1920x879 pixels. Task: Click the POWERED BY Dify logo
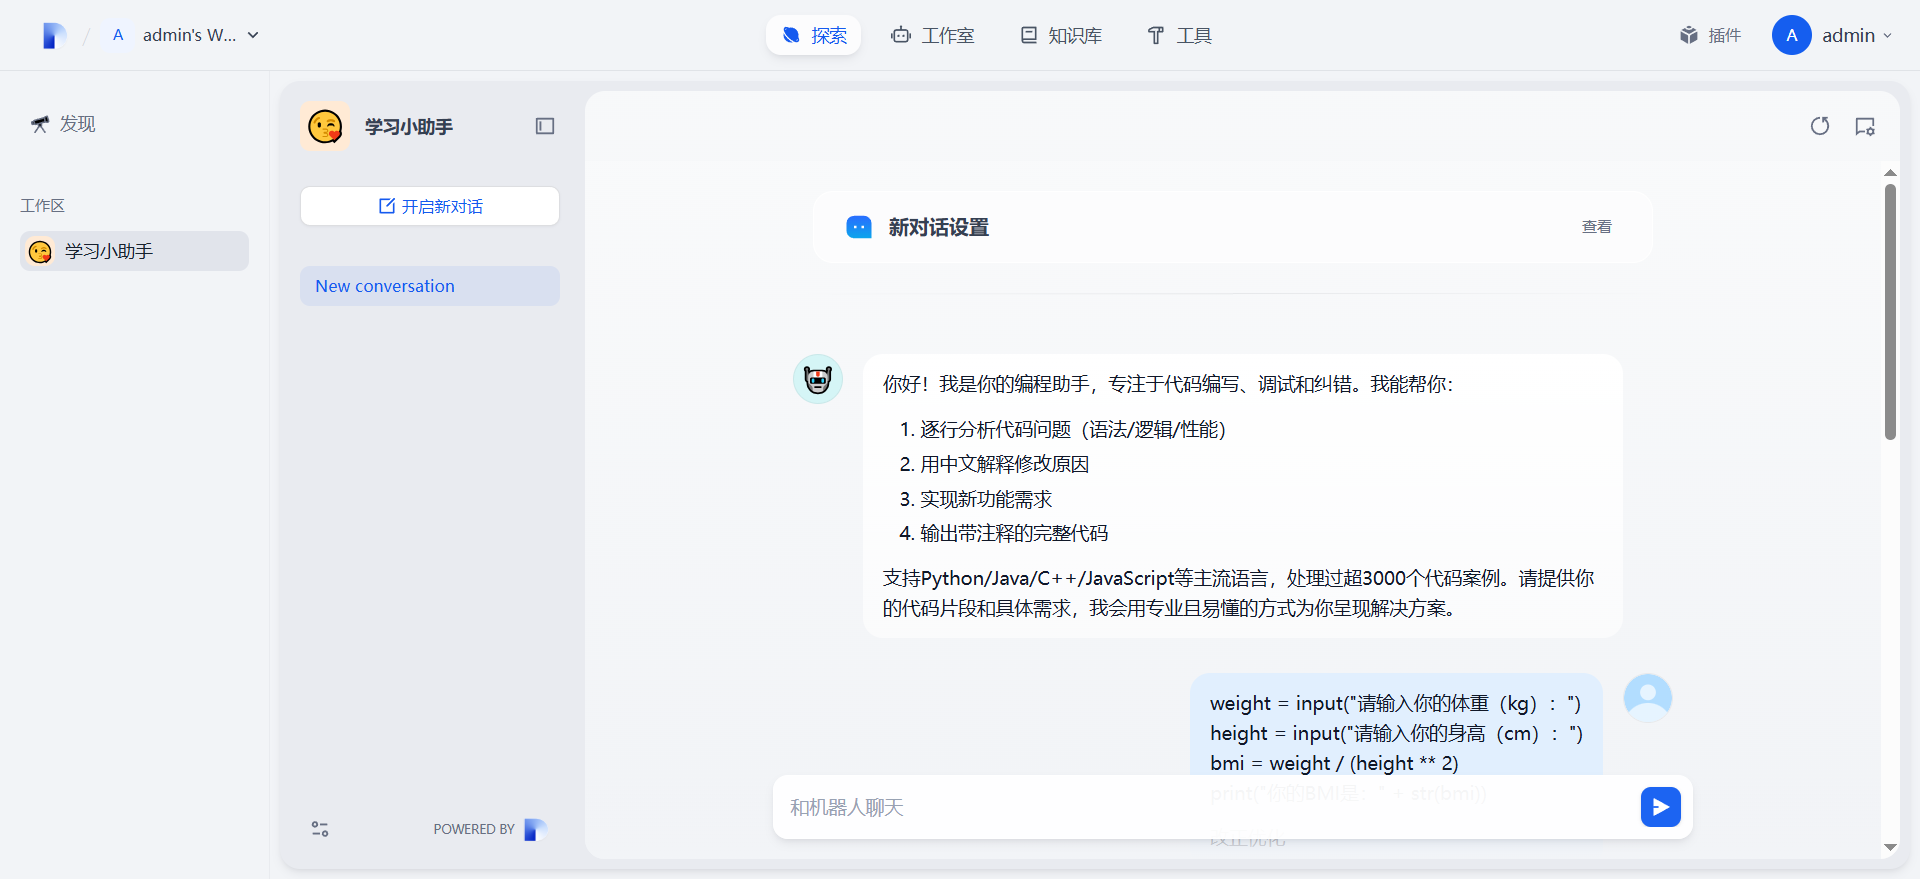[x=535, y=829]
